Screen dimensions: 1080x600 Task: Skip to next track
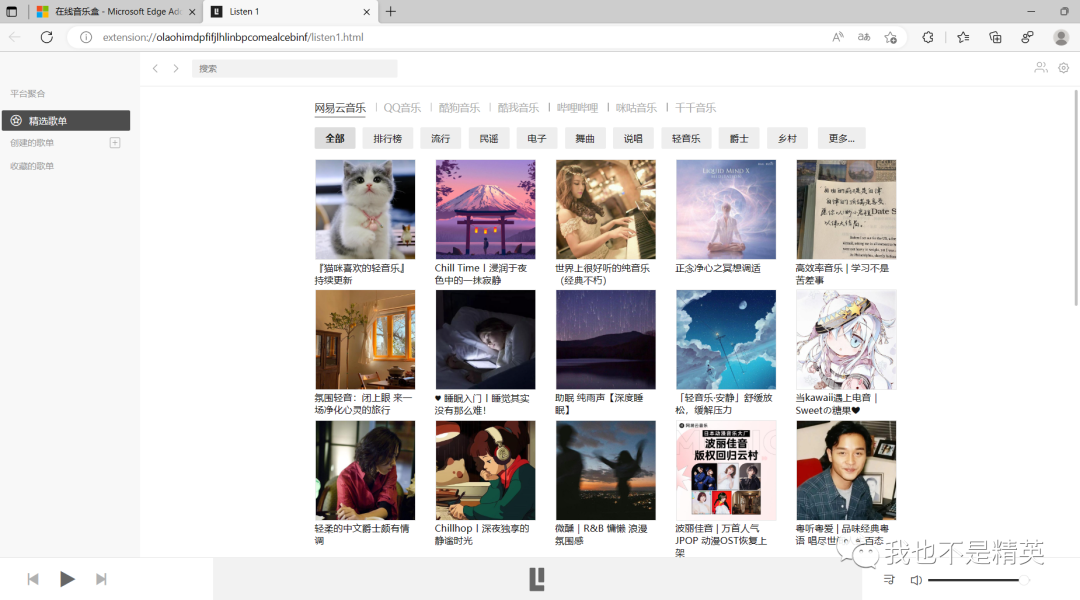pyautogui.click(x=100, y=578)
